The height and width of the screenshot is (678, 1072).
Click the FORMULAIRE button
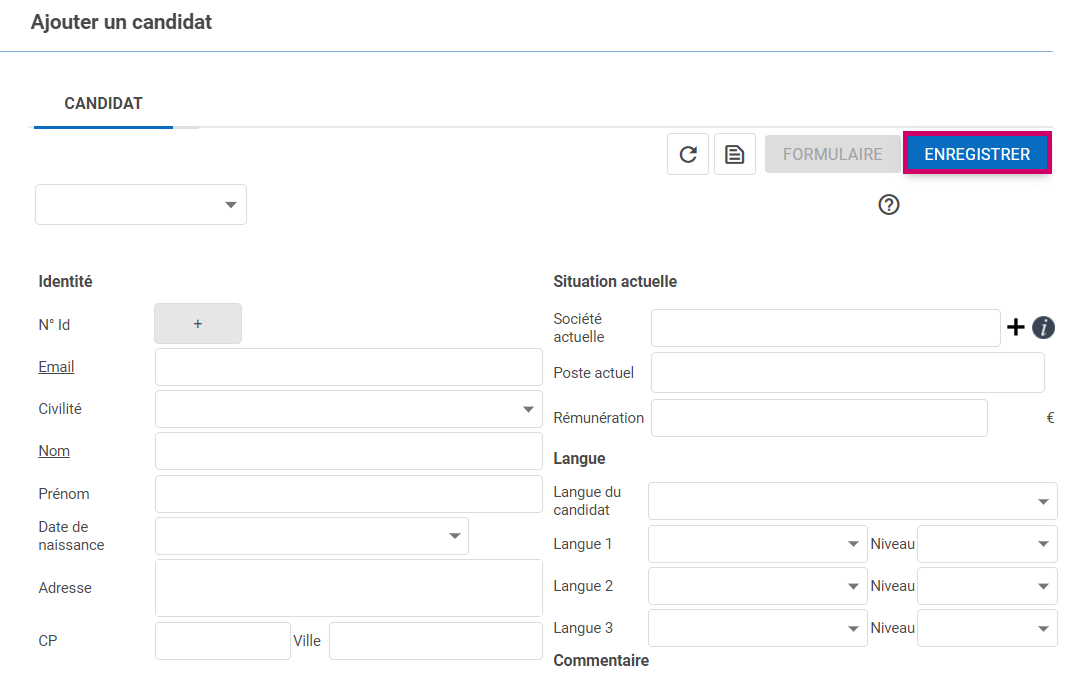point(832,154)
